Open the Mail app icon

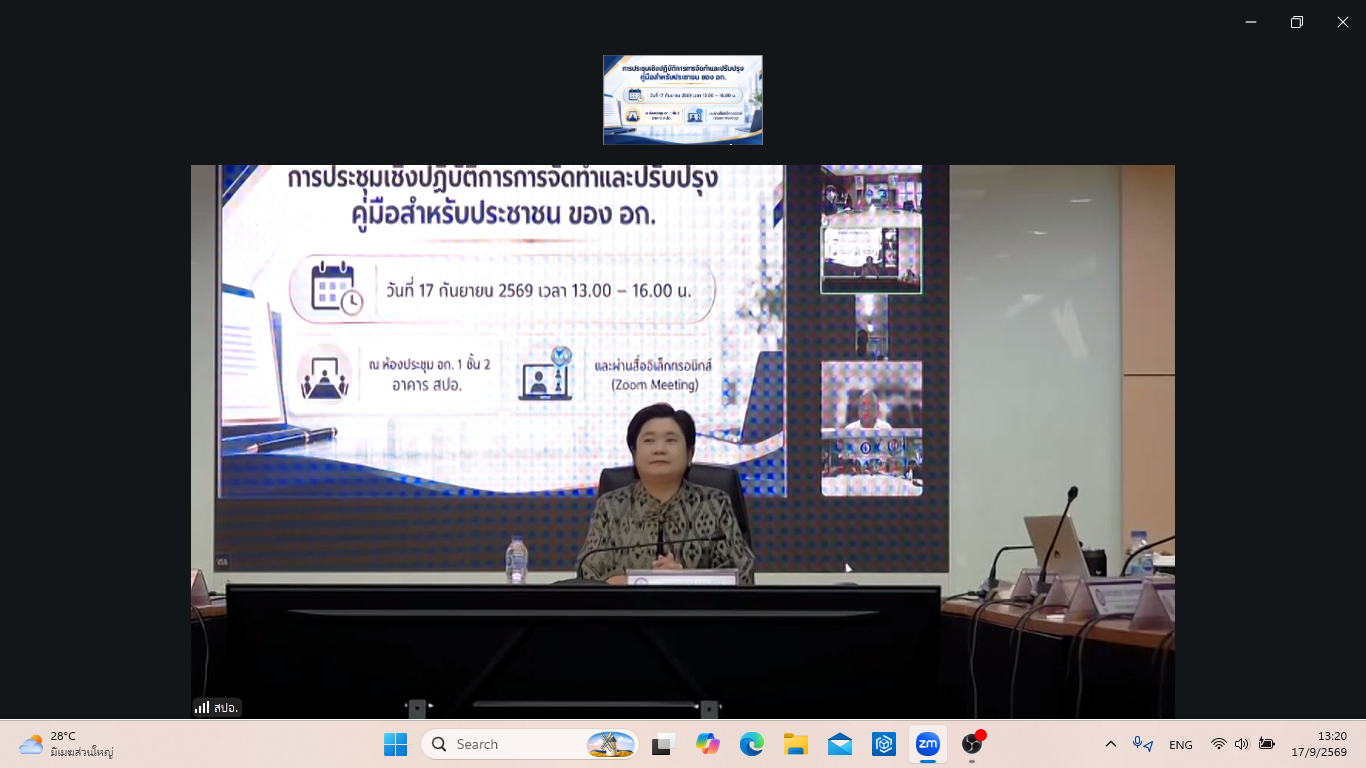tap(840, 744)
